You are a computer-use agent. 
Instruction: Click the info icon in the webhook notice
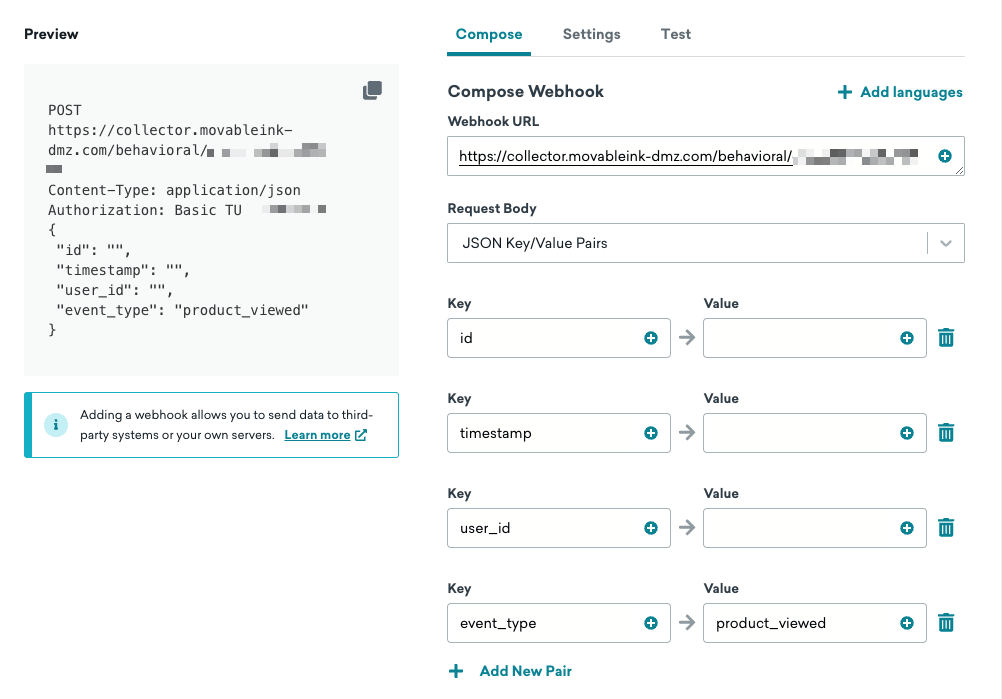(x=56, y=425)
